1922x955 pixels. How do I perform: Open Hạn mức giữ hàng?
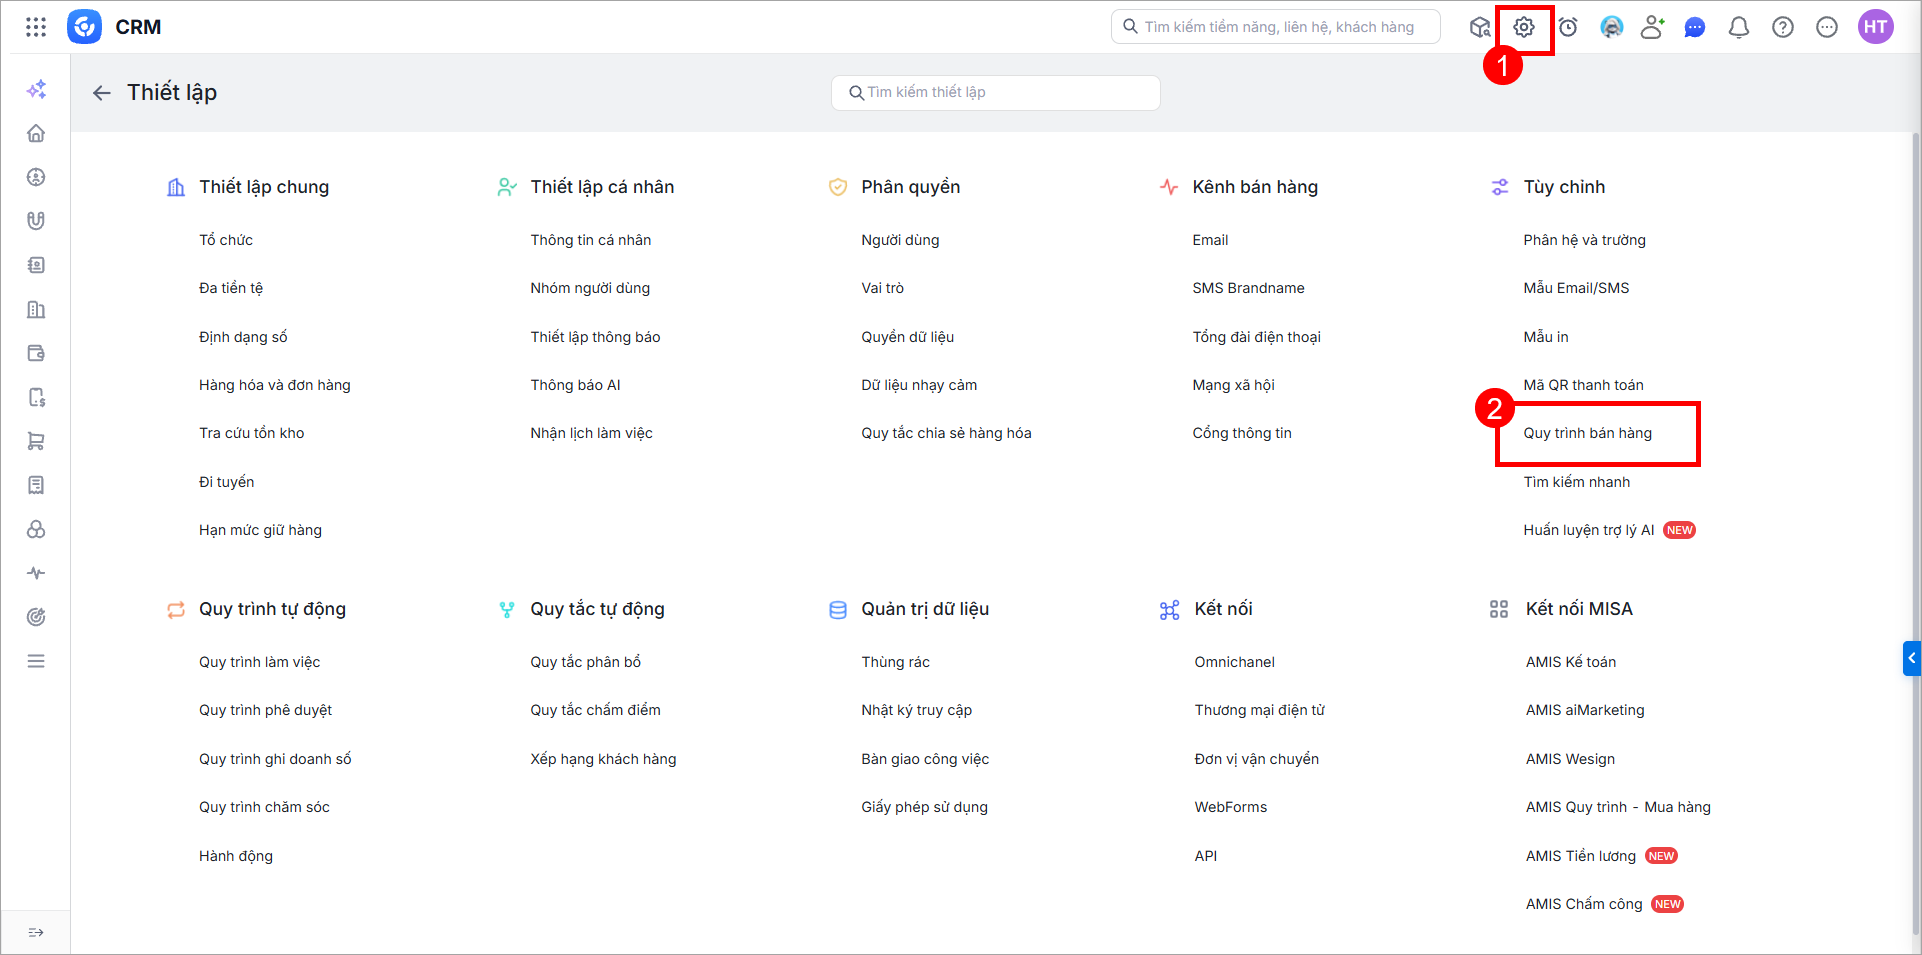click(260, 530)
